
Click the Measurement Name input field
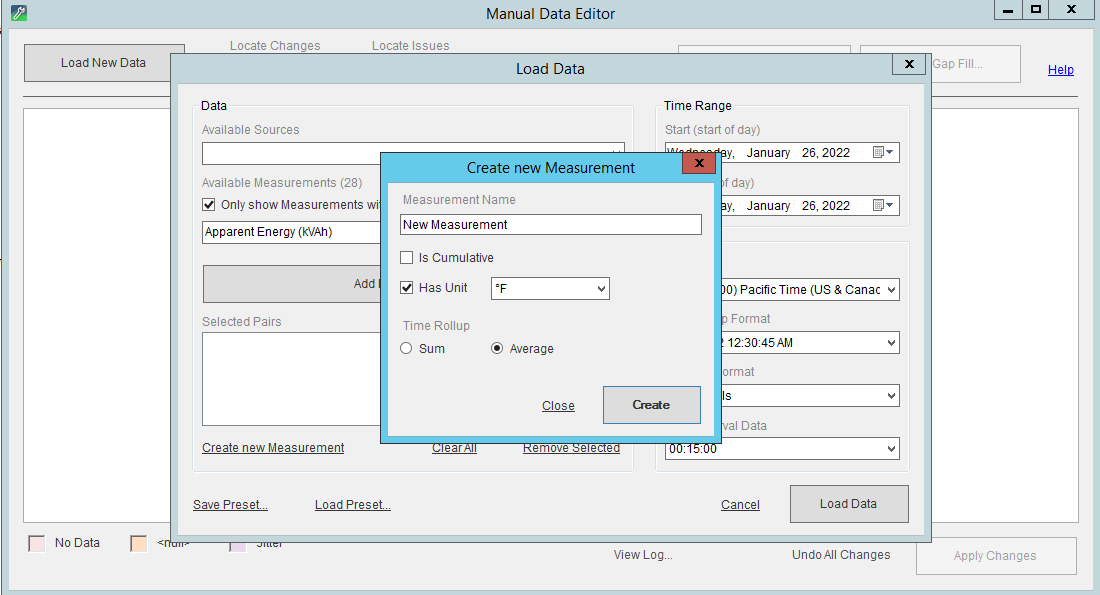551,225
